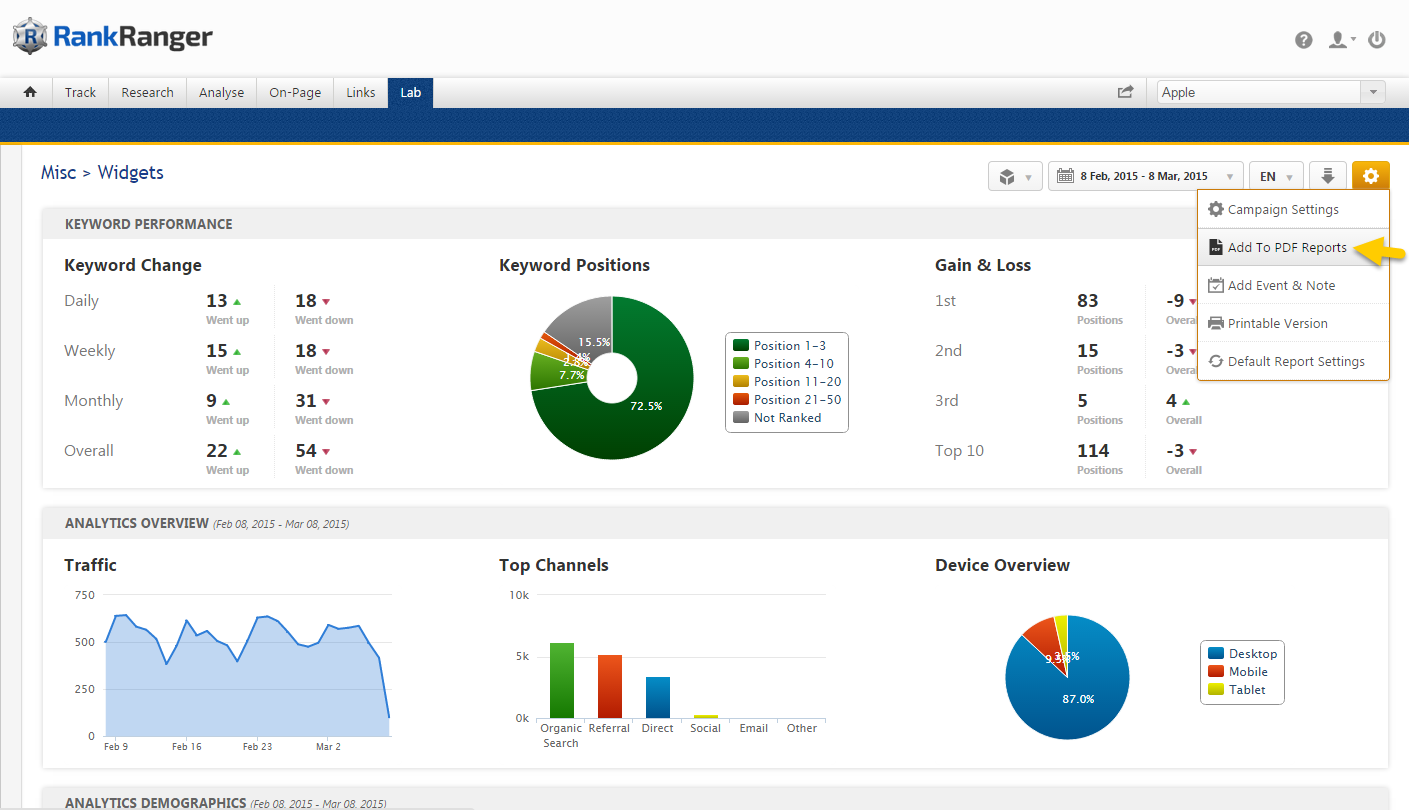Screen dimensions: 1409x810
Task: Select Add To PDF Reports
Action: point(1286,248)
